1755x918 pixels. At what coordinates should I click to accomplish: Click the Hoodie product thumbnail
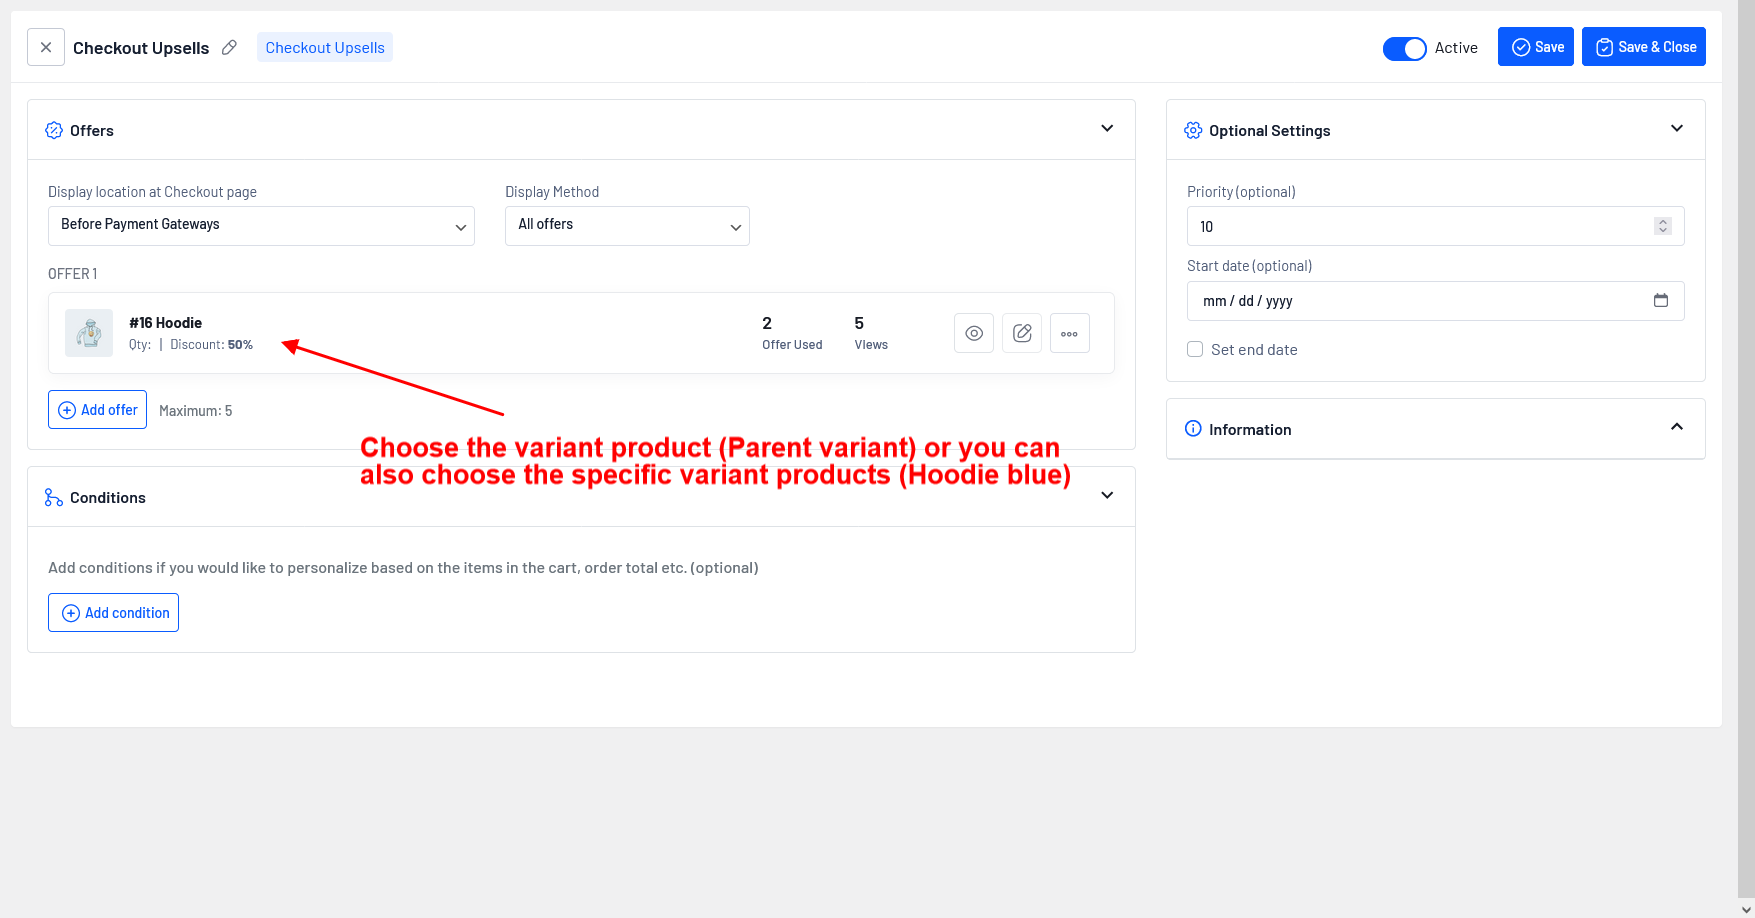(89, 333)
